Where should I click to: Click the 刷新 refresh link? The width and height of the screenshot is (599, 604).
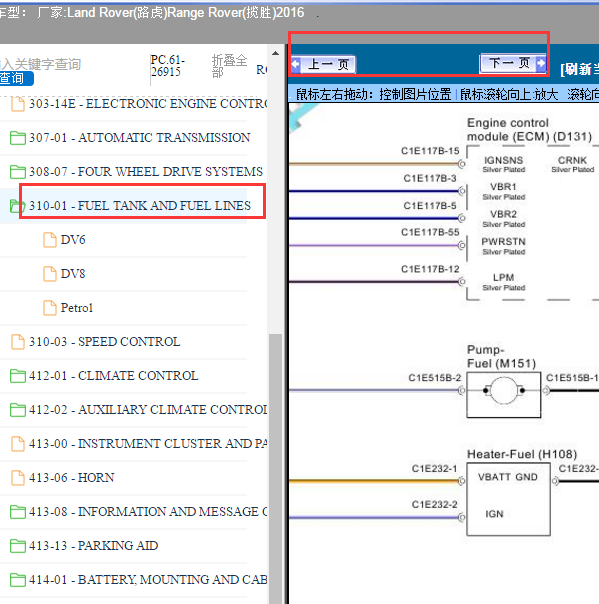pyautogui.click(x=579, y=69)
